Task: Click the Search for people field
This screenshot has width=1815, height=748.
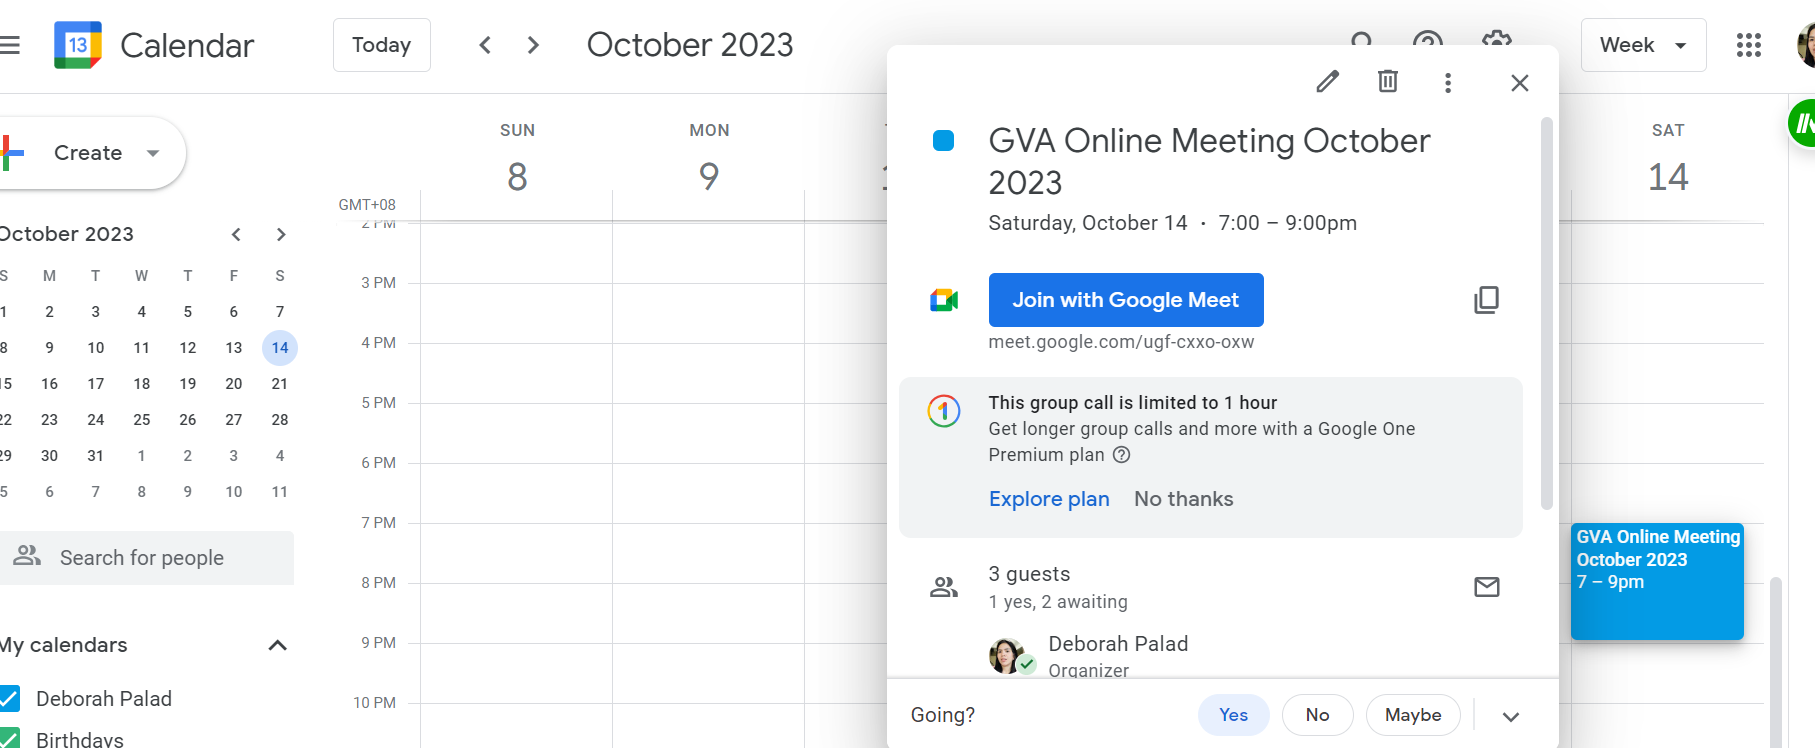Action: (146, 558)
